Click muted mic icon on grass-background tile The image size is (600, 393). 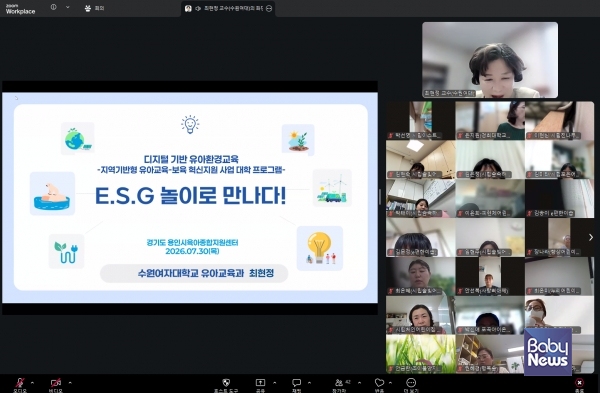click(391, 369)
